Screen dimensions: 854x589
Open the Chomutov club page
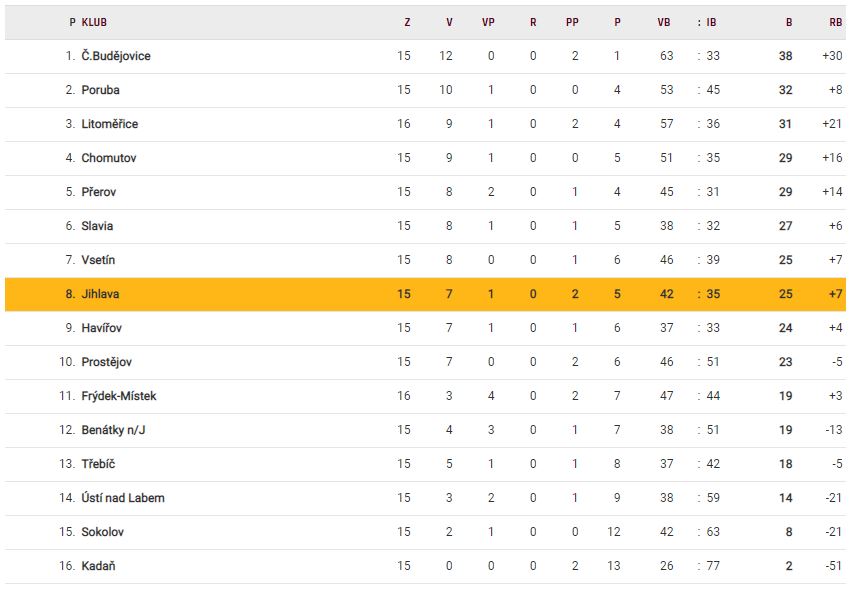[109, 158]
